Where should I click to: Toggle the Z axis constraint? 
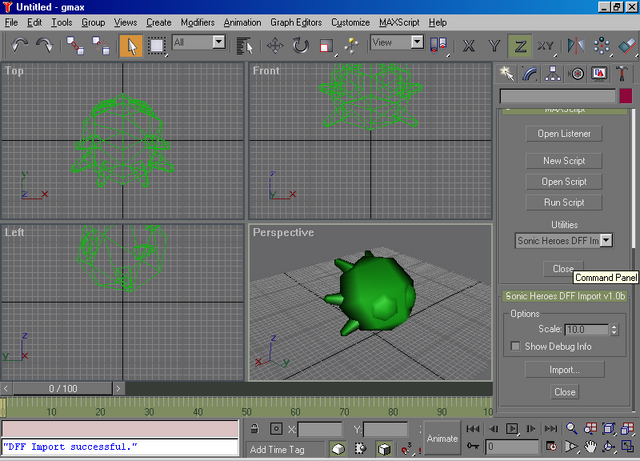520,45
